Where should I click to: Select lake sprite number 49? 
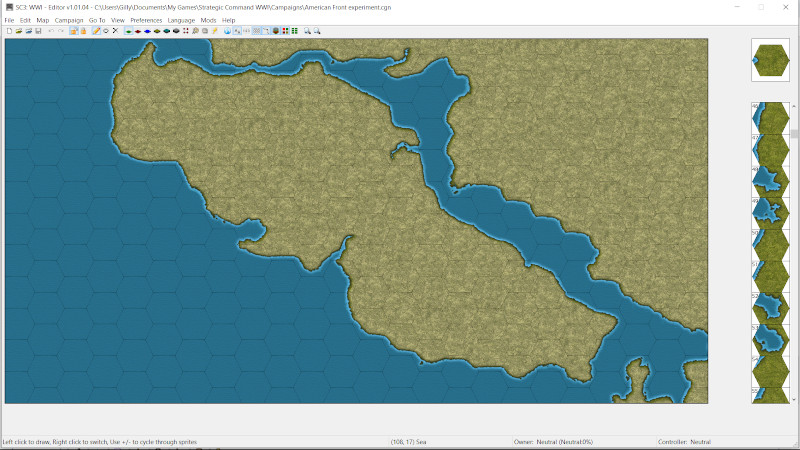point(770,213)
